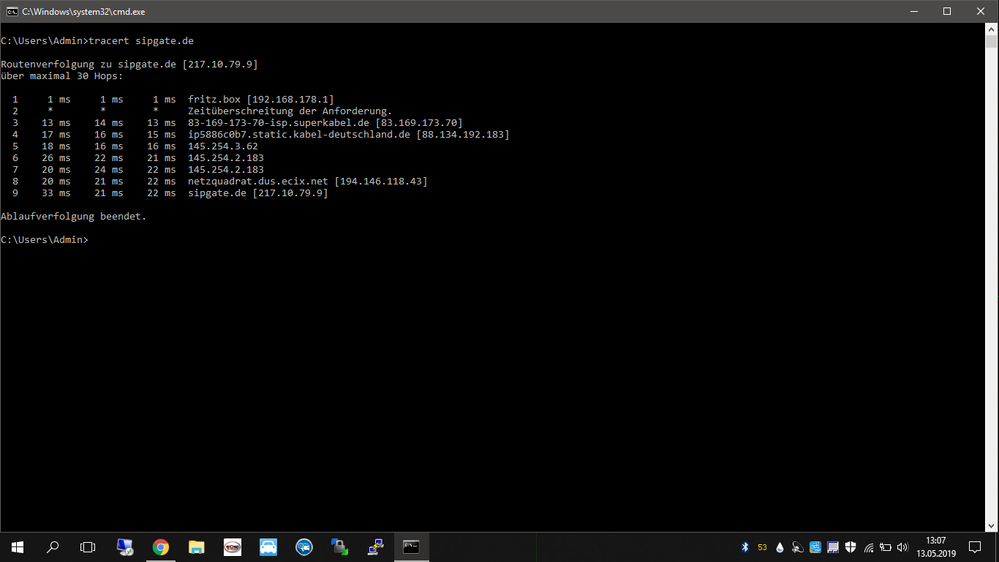Click the cmd.exe window title text
The height and width of the screenshot is (562, 999).
(x=83, y=11)
